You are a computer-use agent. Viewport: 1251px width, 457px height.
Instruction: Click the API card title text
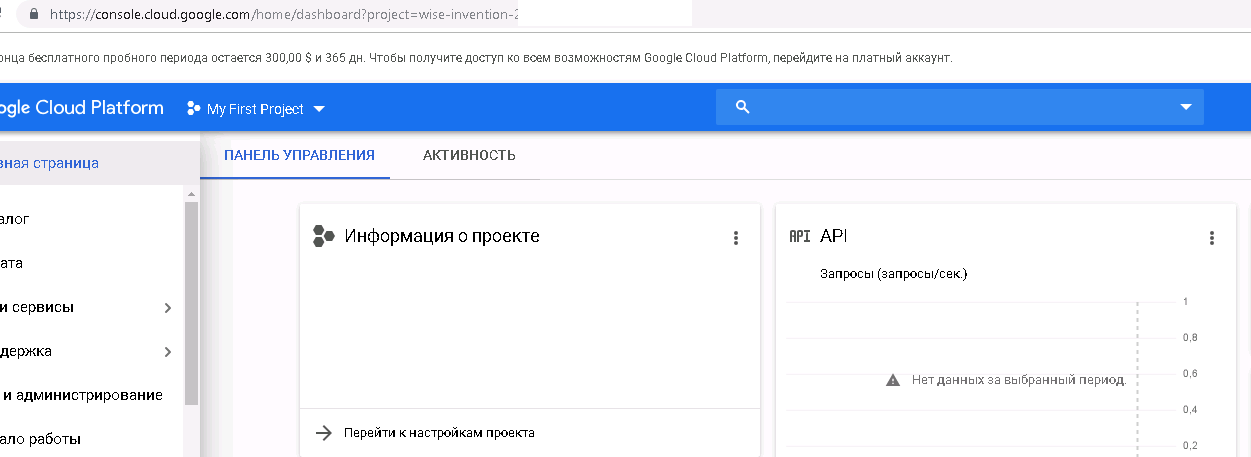834,236
